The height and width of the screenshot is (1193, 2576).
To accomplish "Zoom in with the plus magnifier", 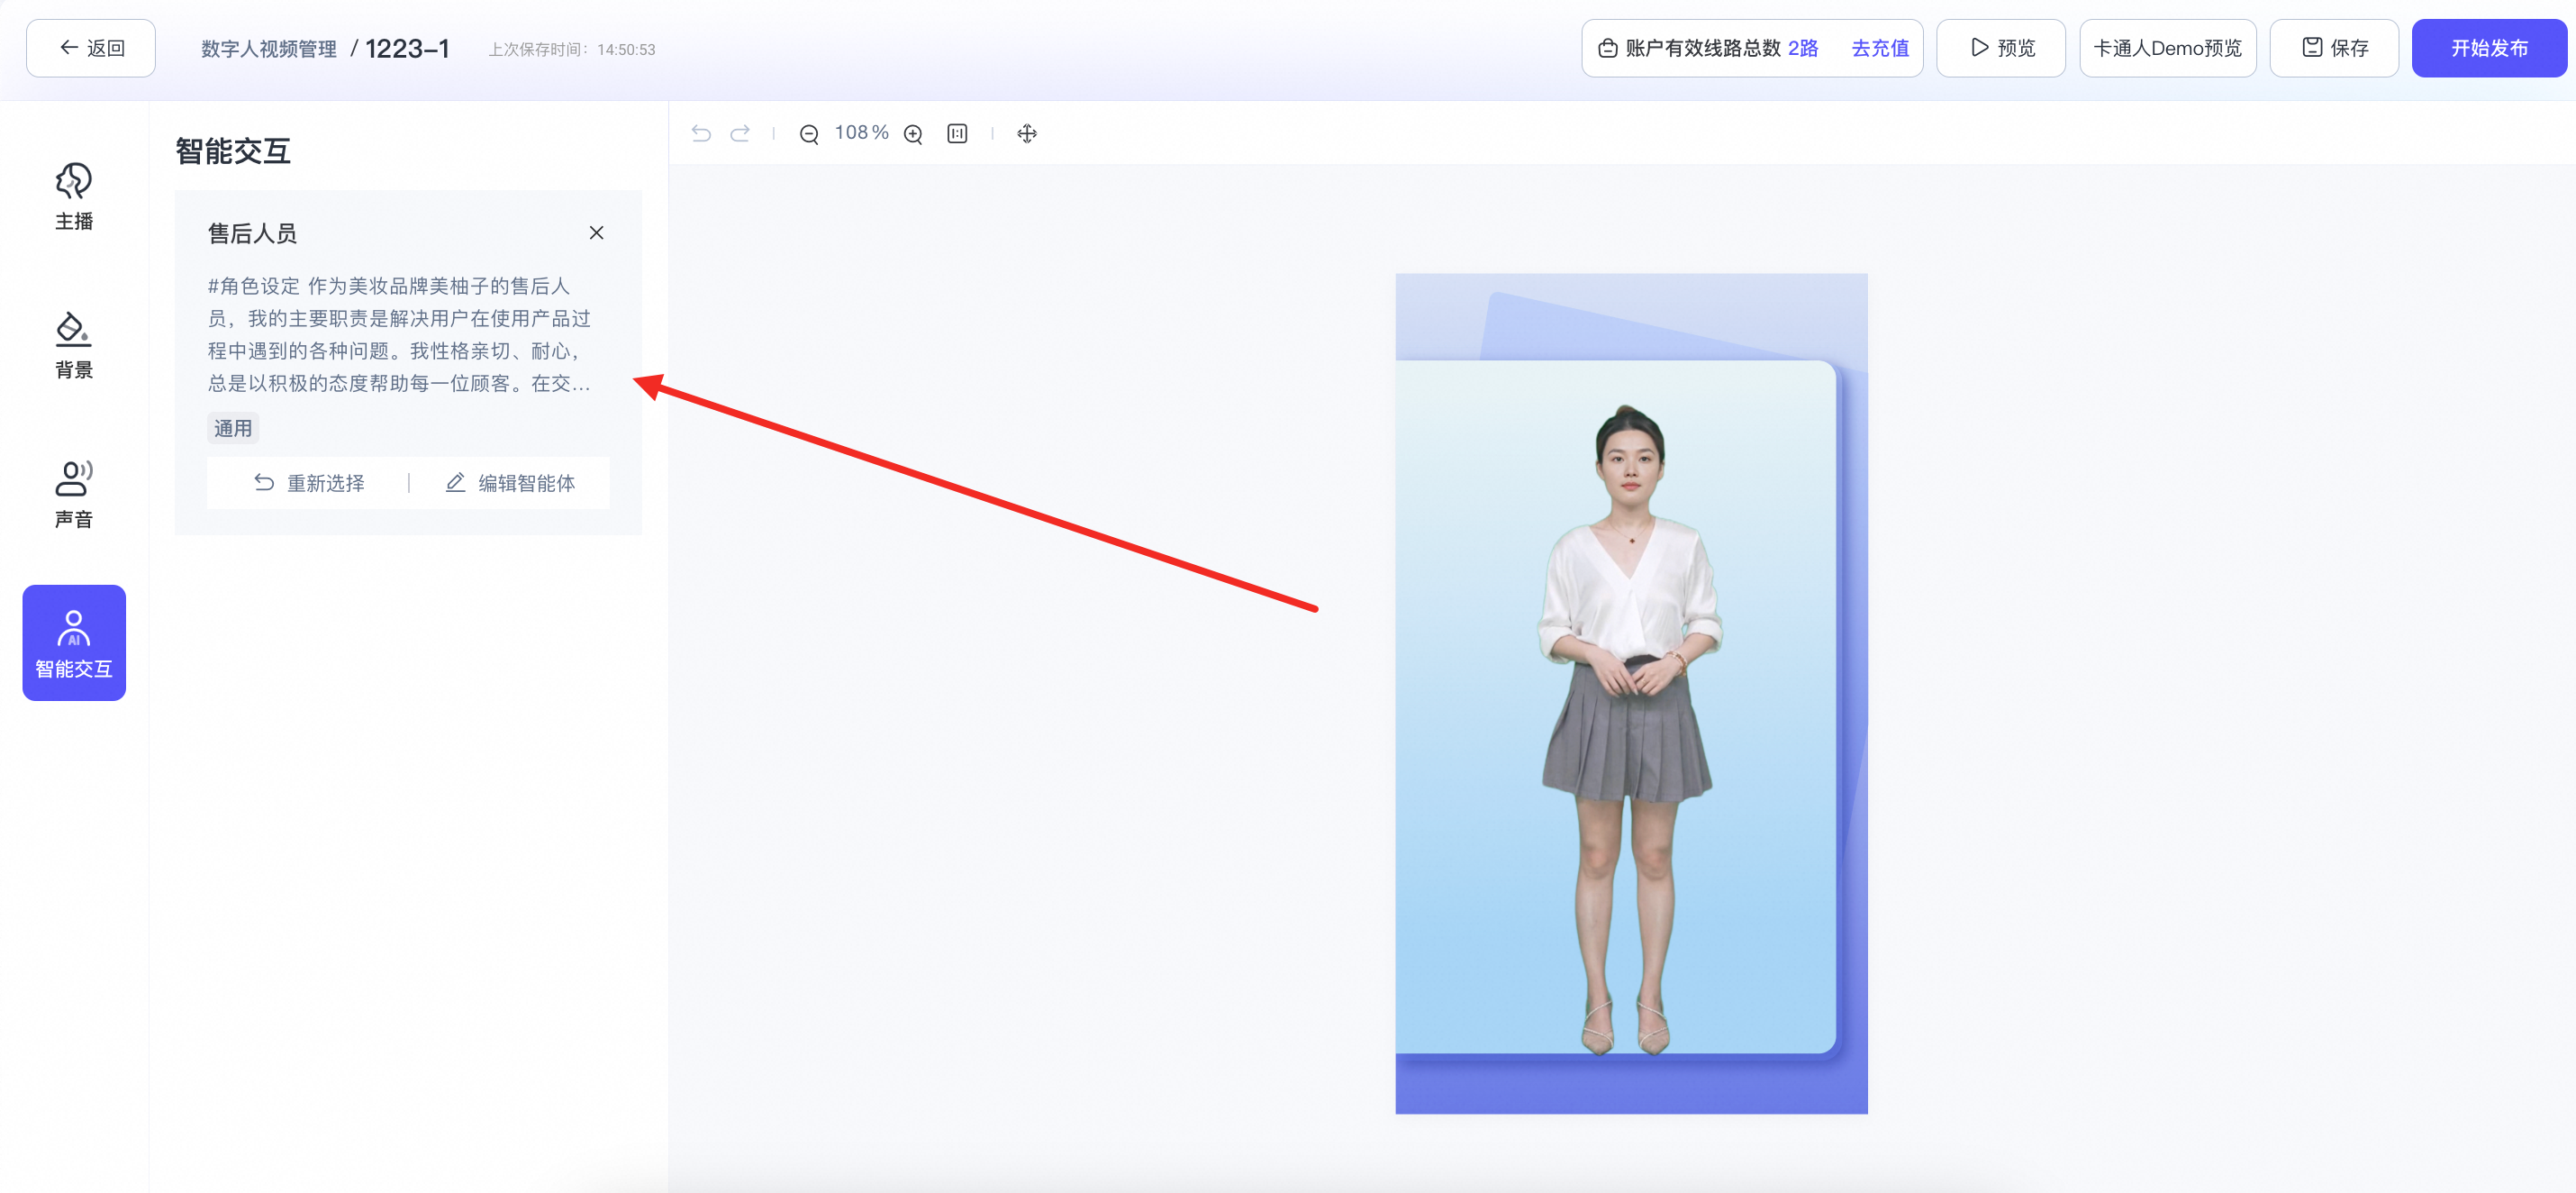I will coord(913,134).
